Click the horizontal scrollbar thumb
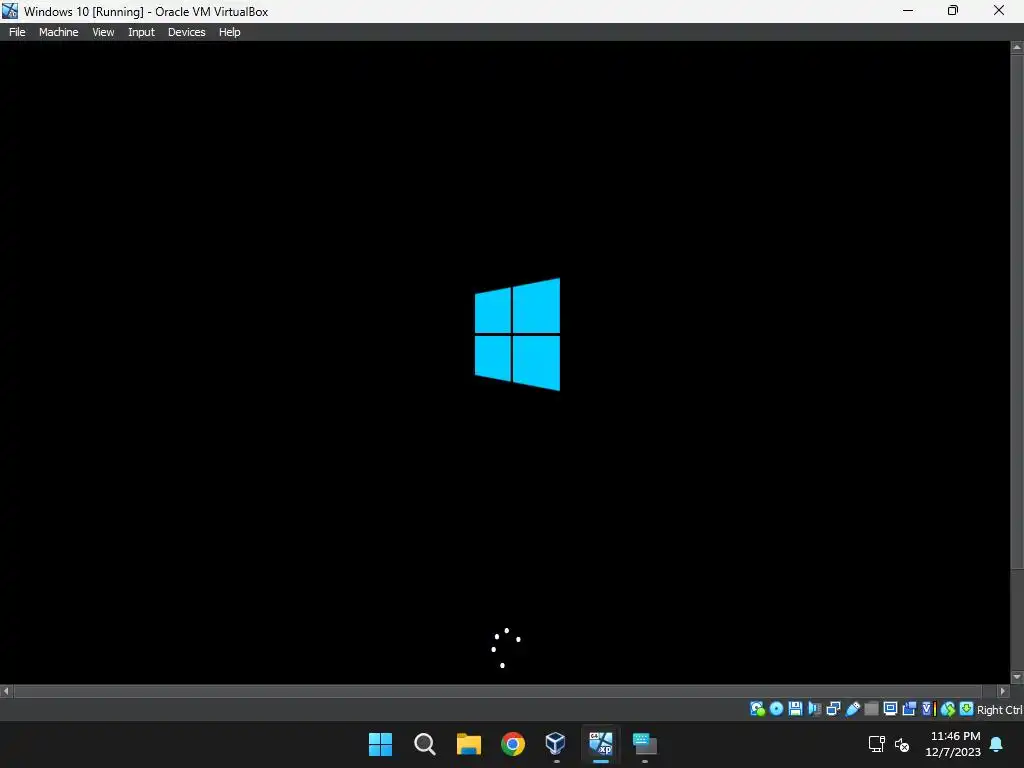The height and width of the screenshot is (768, 1024). 498,691
